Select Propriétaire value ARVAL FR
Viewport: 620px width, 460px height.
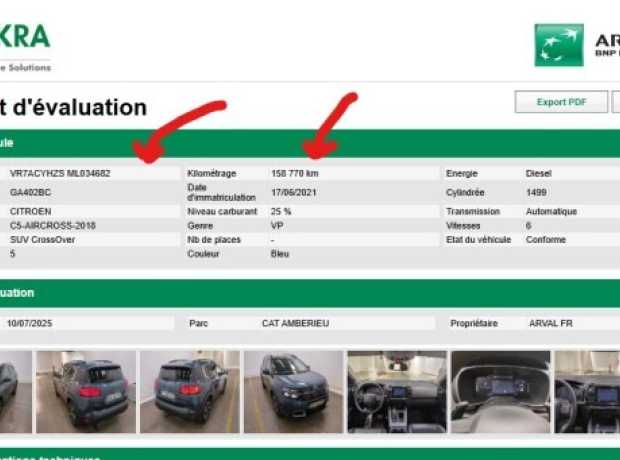coord(551,323)
